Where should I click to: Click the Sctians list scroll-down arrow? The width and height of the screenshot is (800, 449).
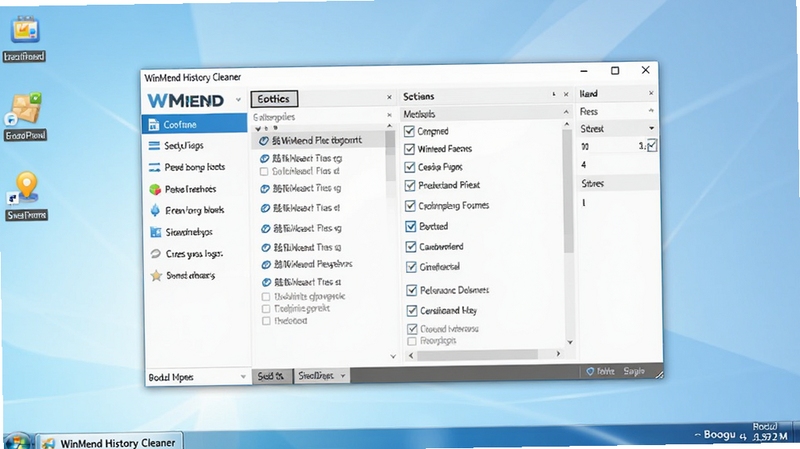pos(570,342)
